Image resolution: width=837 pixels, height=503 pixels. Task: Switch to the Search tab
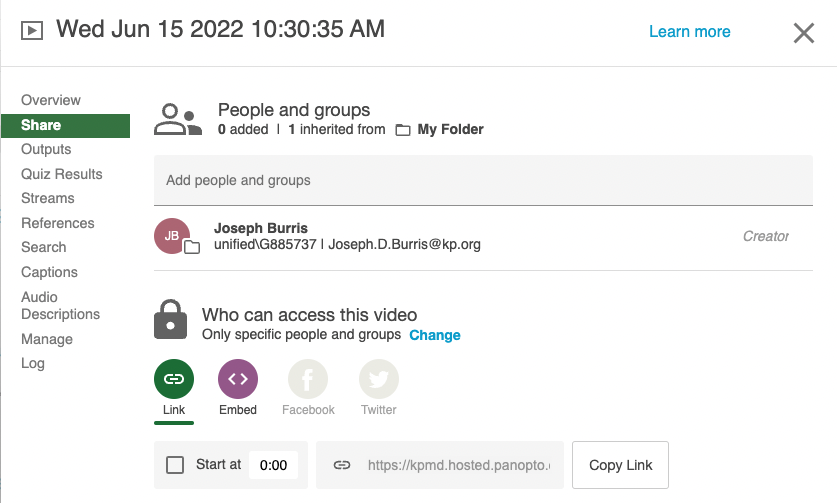(x=44, y=247)
